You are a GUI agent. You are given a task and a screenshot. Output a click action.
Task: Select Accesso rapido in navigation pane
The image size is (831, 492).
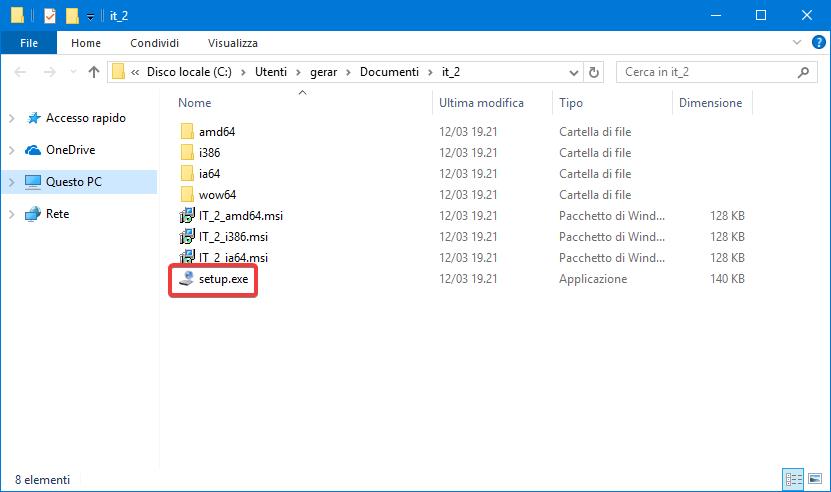click(x=86, y=118)
